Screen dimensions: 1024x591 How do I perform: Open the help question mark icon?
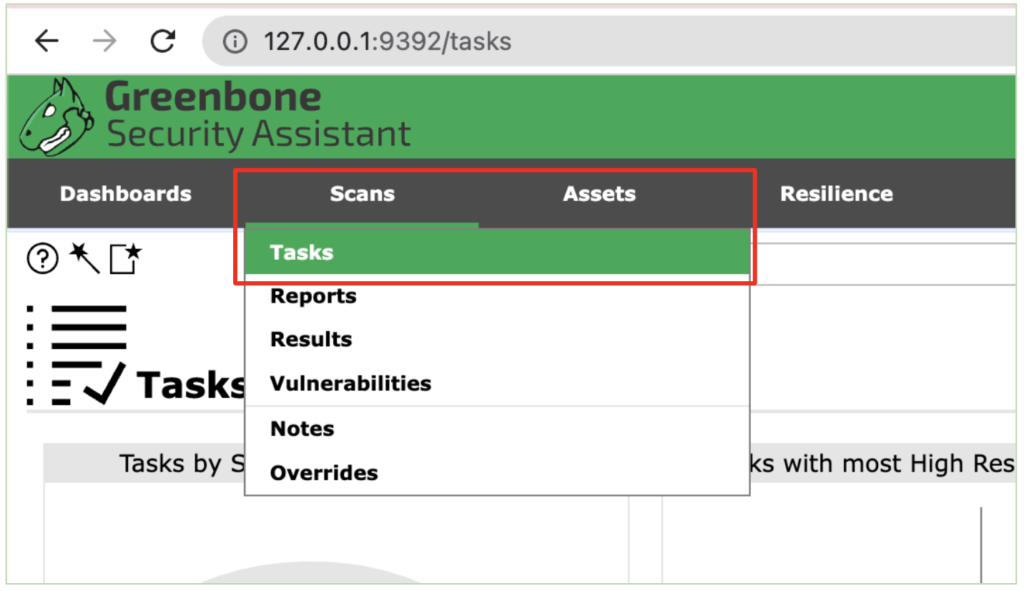pyautogui.click(x=42, y=259)
